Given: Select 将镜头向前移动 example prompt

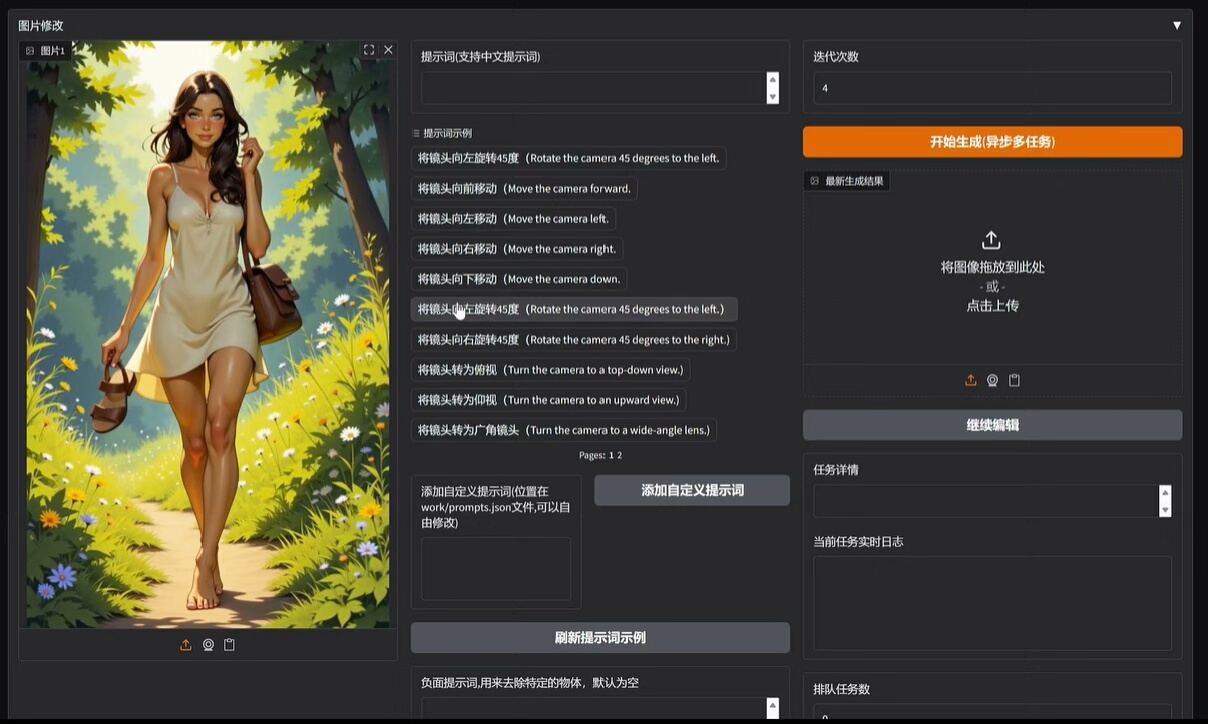Looking at the screenshot, I should 524,188.
